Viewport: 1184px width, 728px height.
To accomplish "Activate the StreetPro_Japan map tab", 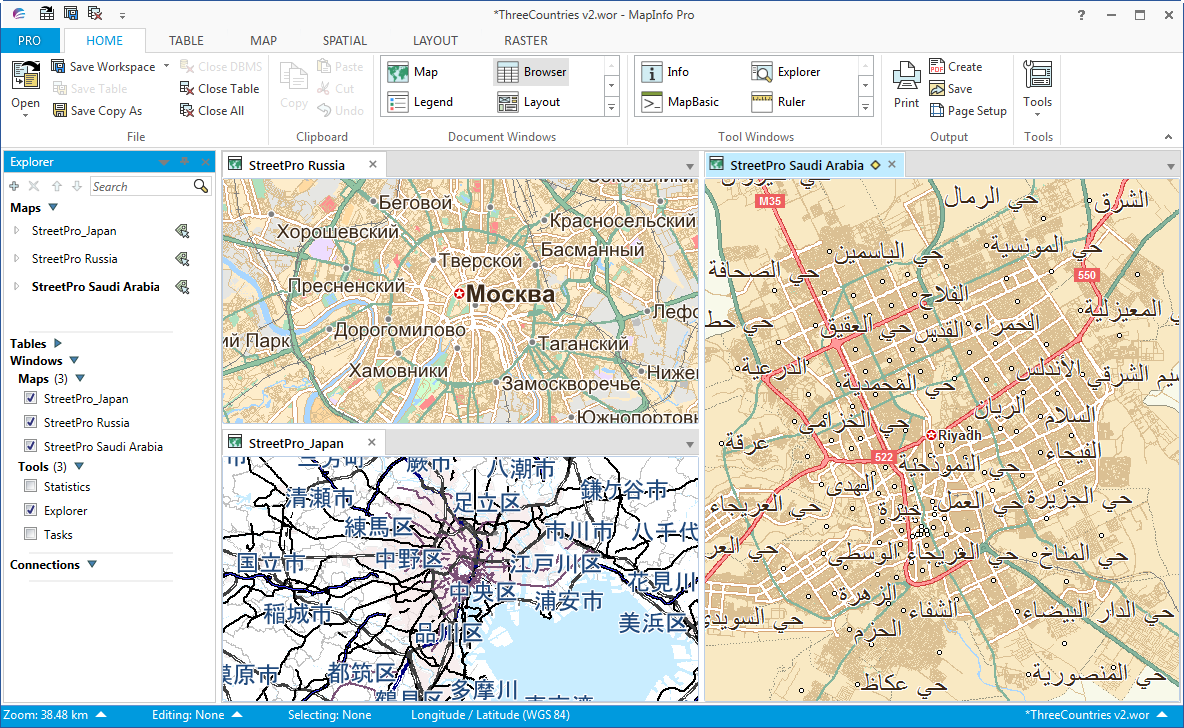I will 296,443.
